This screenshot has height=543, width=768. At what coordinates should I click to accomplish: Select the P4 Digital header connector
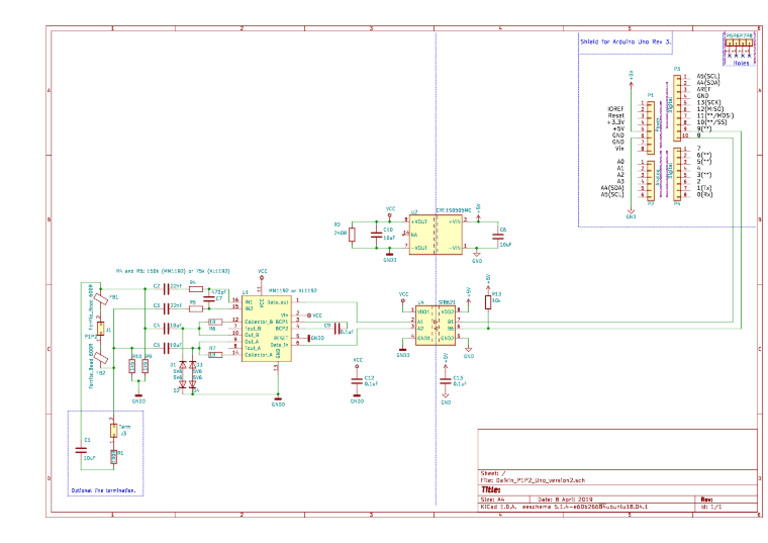677,174
